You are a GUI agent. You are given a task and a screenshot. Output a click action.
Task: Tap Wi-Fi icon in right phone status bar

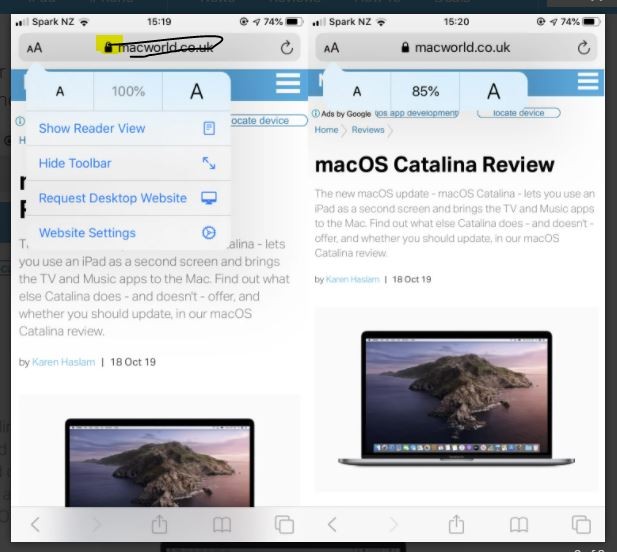(381, 22)
